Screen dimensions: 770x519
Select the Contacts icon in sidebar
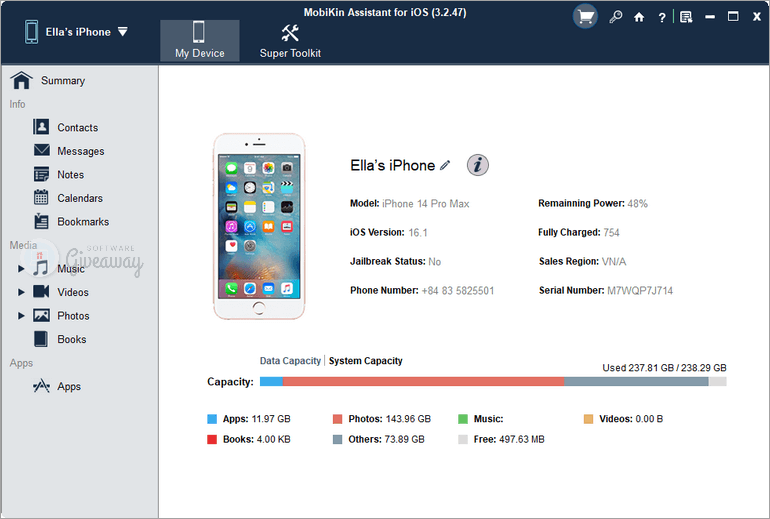[x=41, y=127]
